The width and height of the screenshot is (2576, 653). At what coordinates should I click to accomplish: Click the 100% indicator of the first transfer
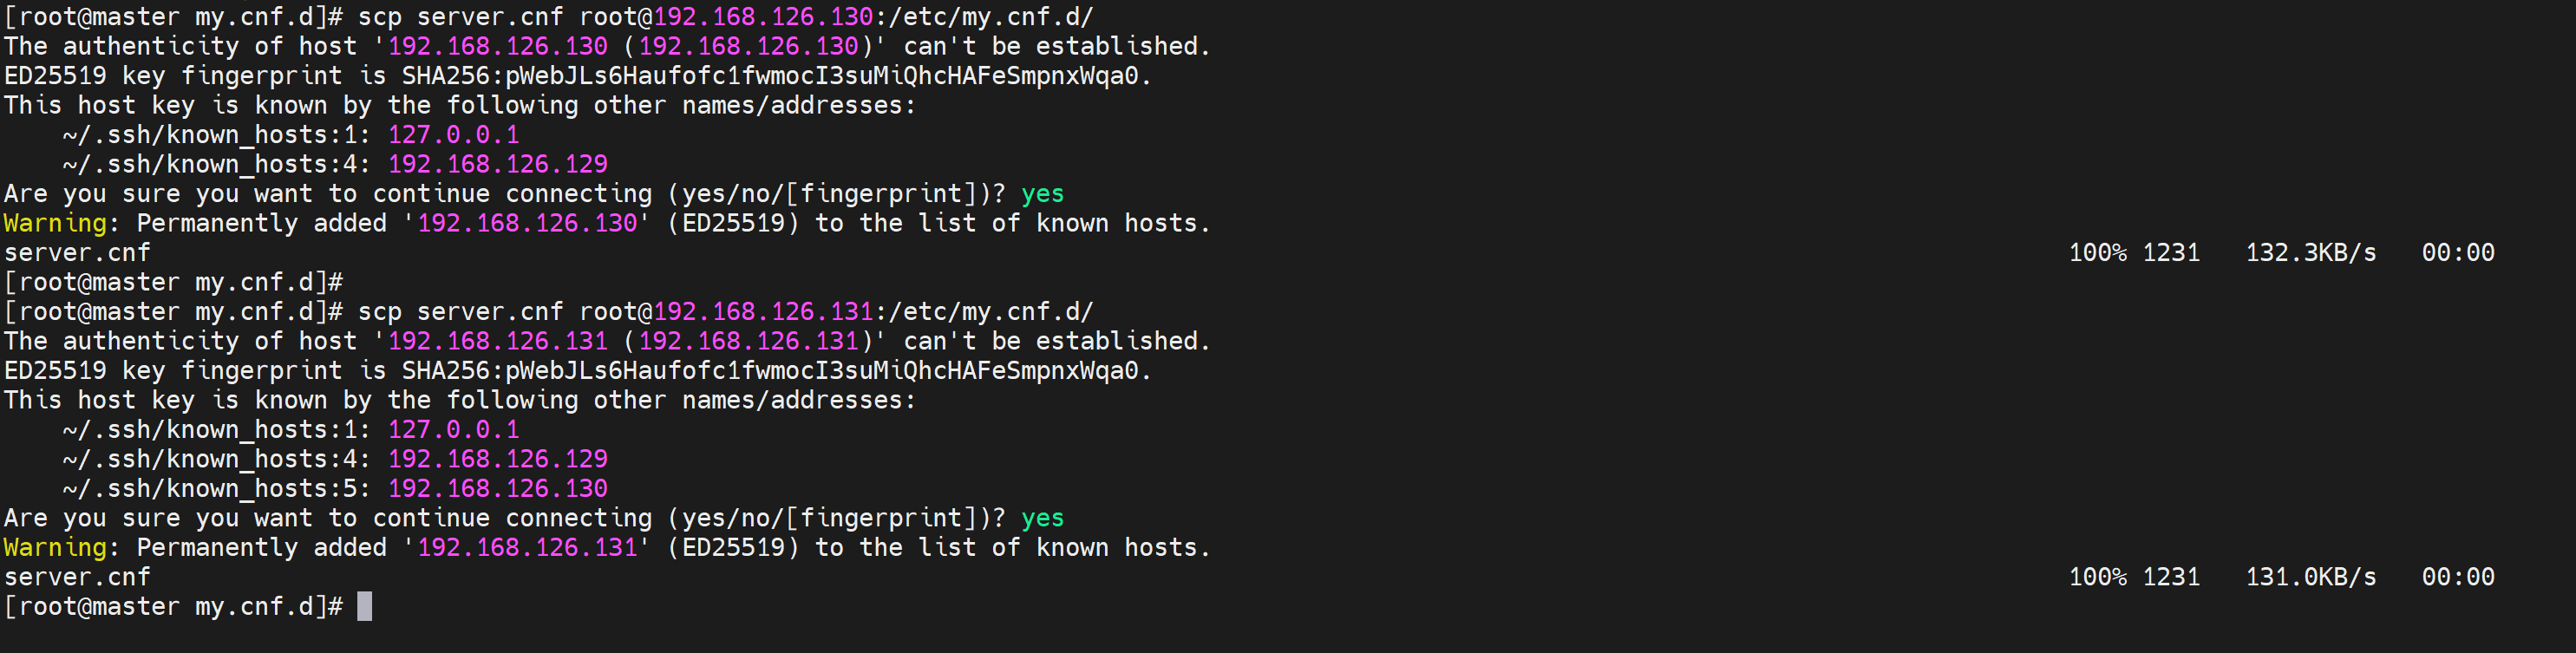click(2097, 253)
